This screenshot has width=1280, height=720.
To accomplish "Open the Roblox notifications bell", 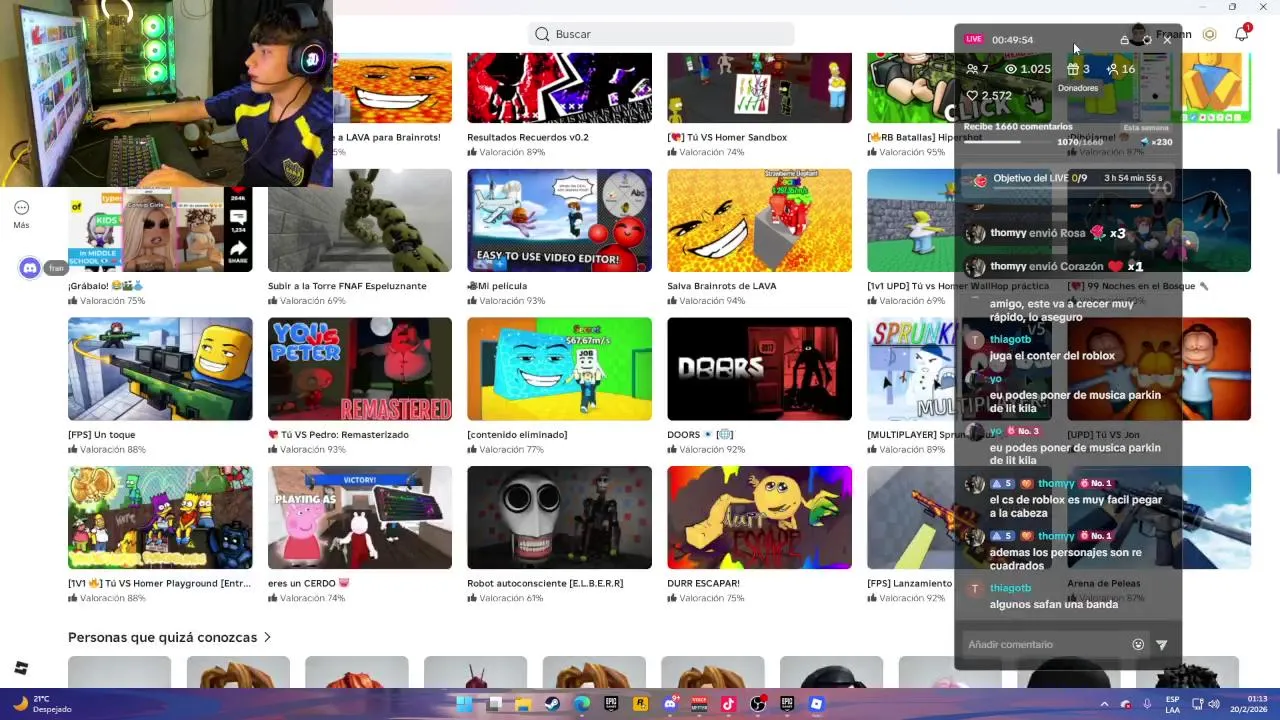I will point(1241,34).
